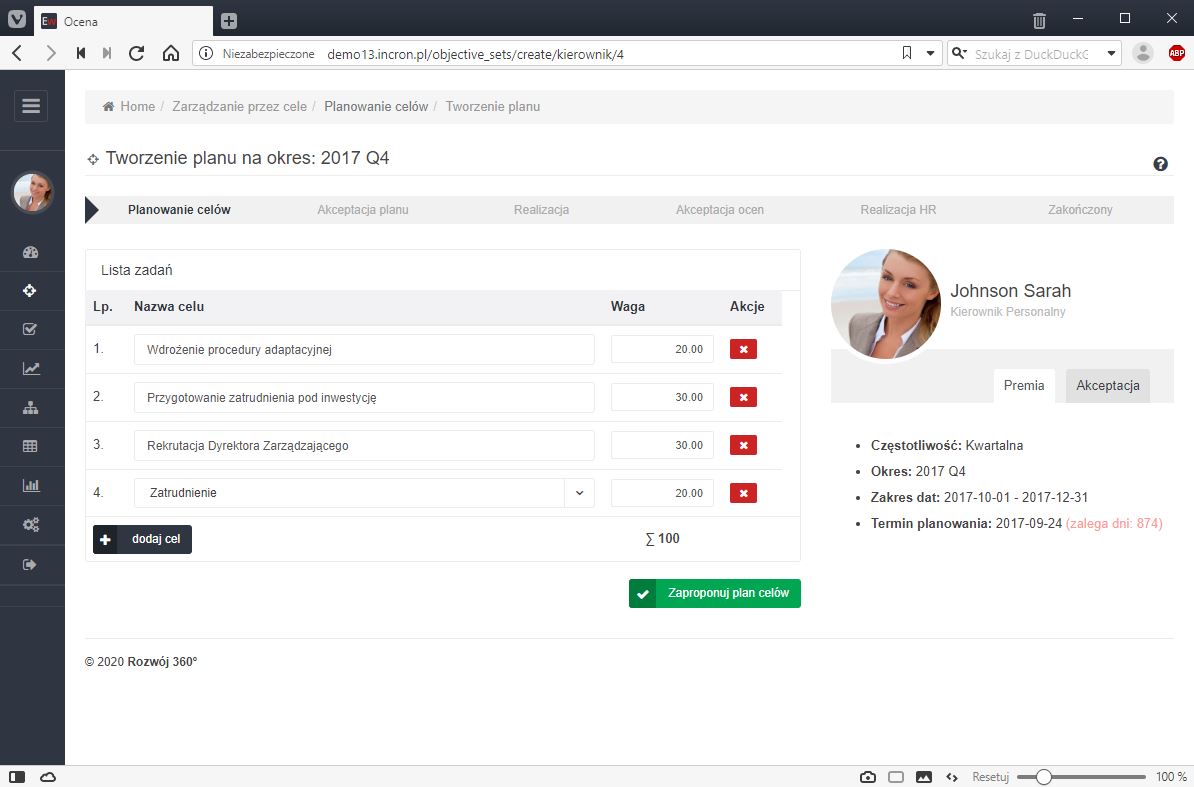The image size is (1194, 787).
Task: Click the dodaj cel button
Action: [x=142, y=539]
